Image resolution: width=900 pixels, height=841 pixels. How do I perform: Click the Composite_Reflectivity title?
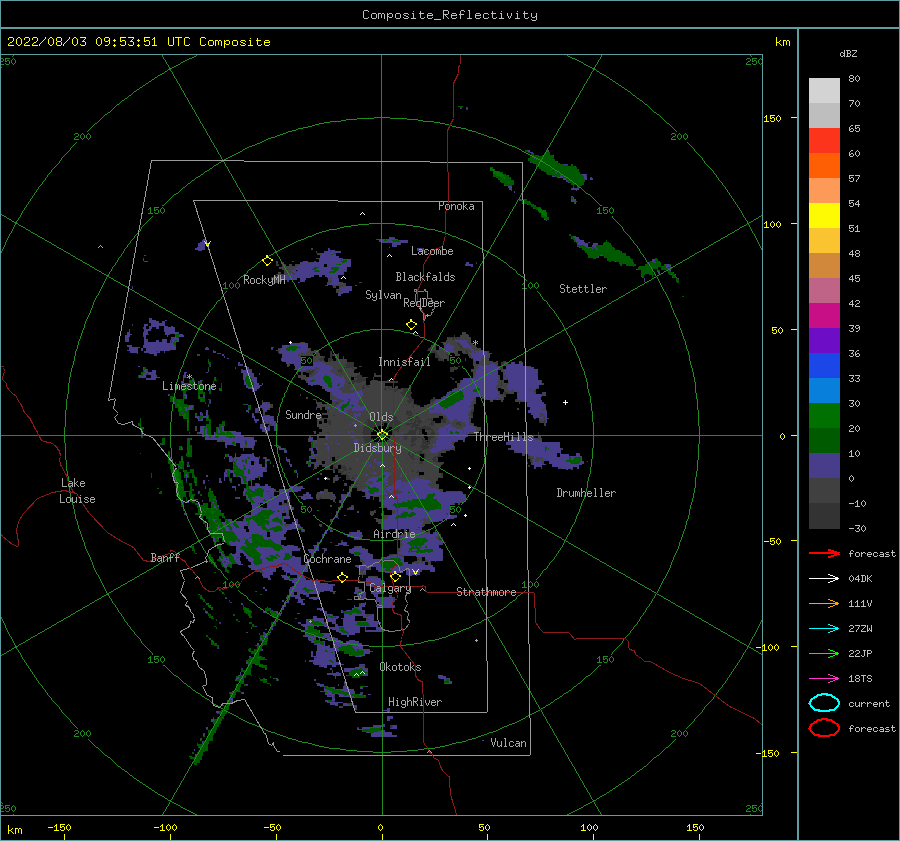450,15
